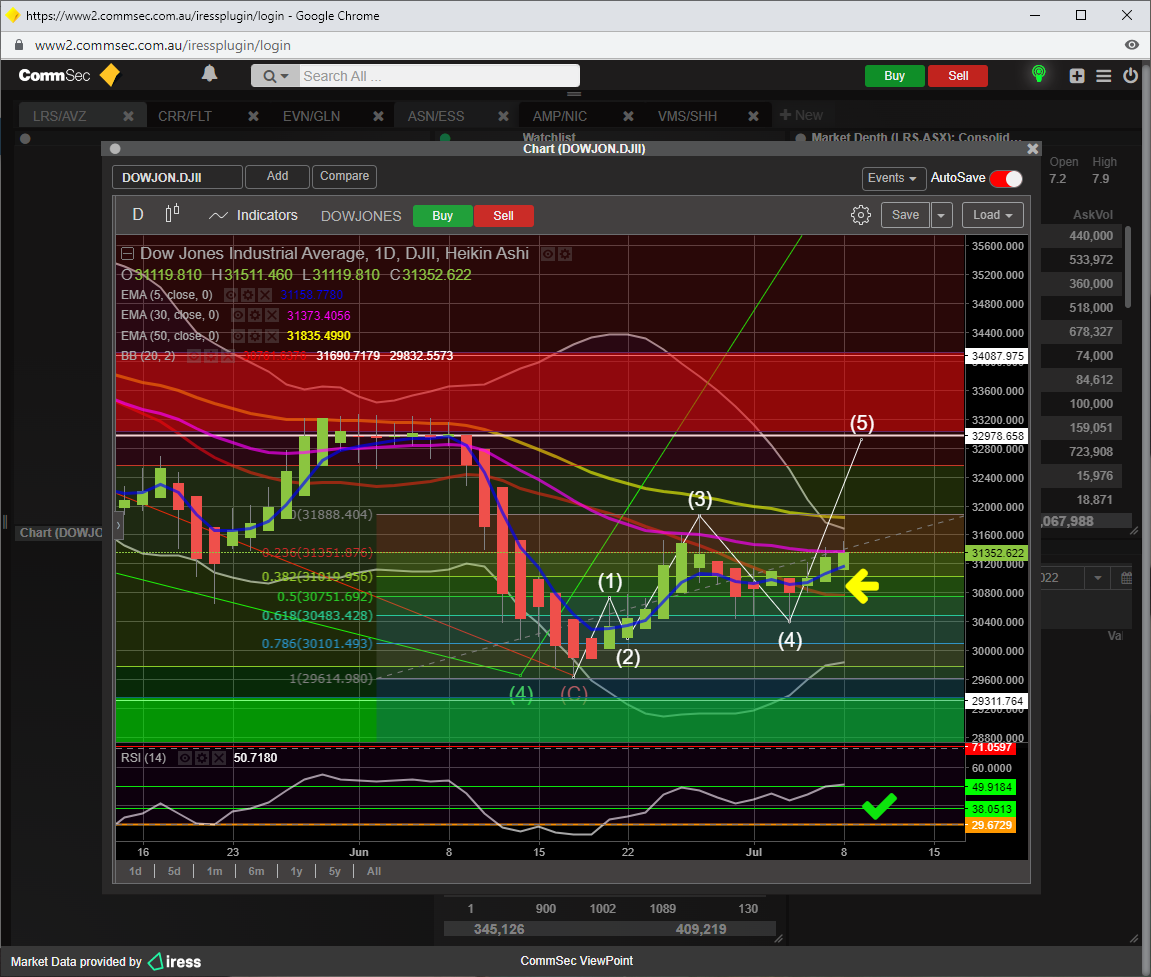Open the Events dropdown

(x=892, y=178)
